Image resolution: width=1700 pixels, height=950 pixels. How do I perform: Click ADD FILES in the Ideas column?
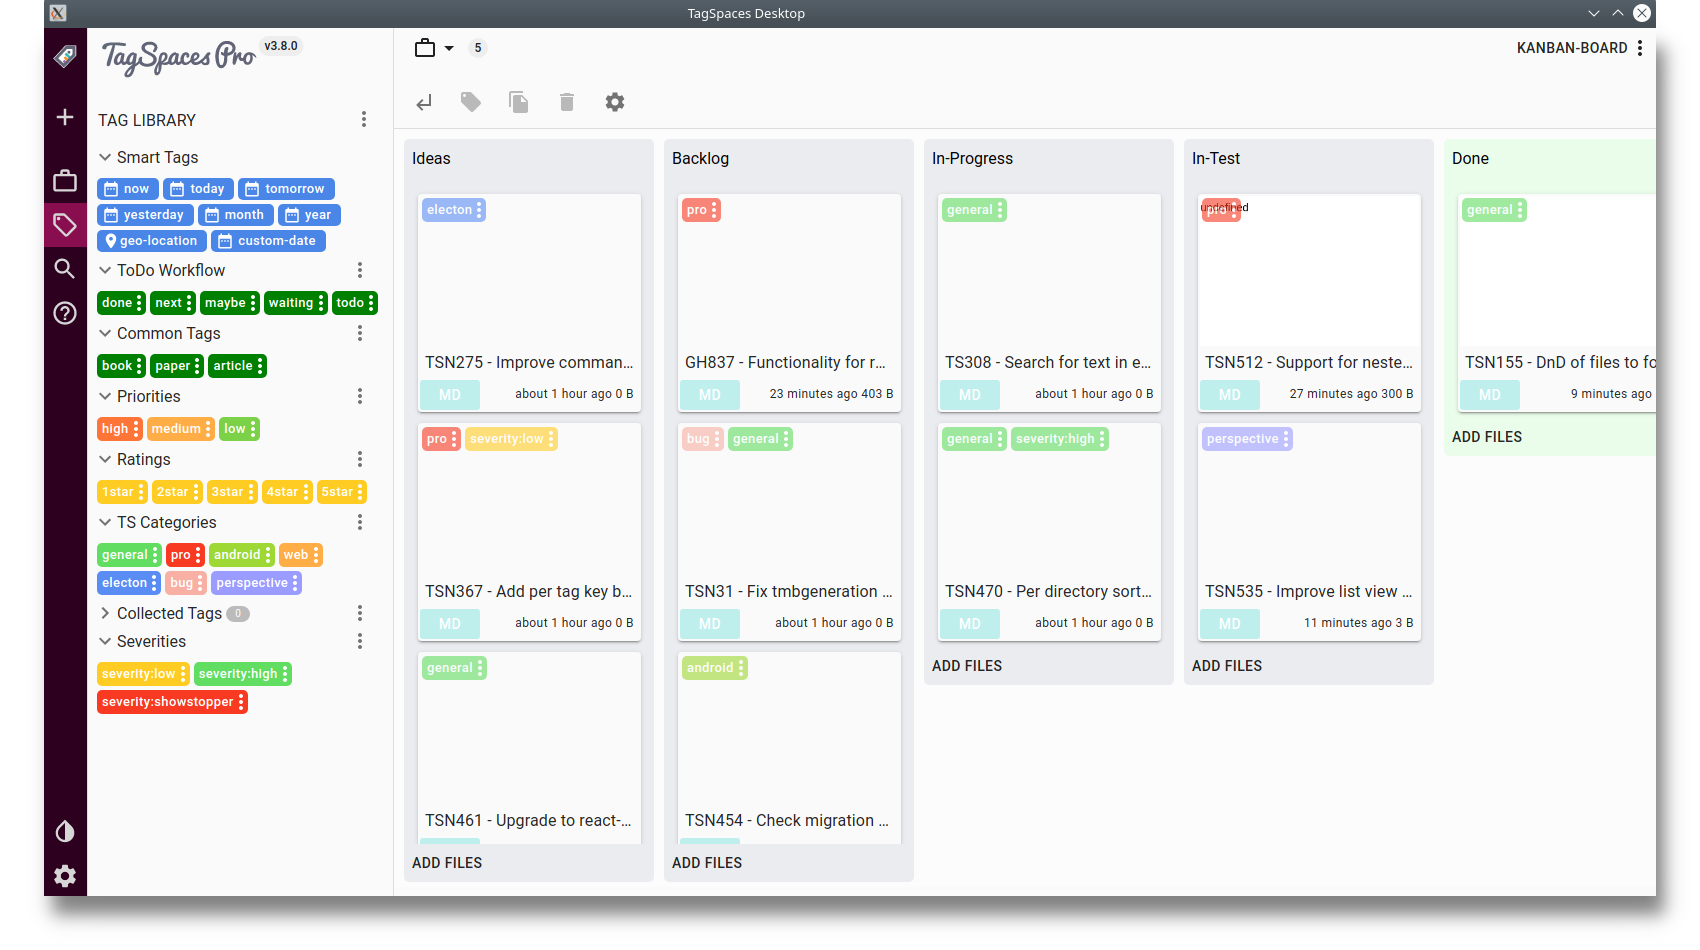point(447,863)
